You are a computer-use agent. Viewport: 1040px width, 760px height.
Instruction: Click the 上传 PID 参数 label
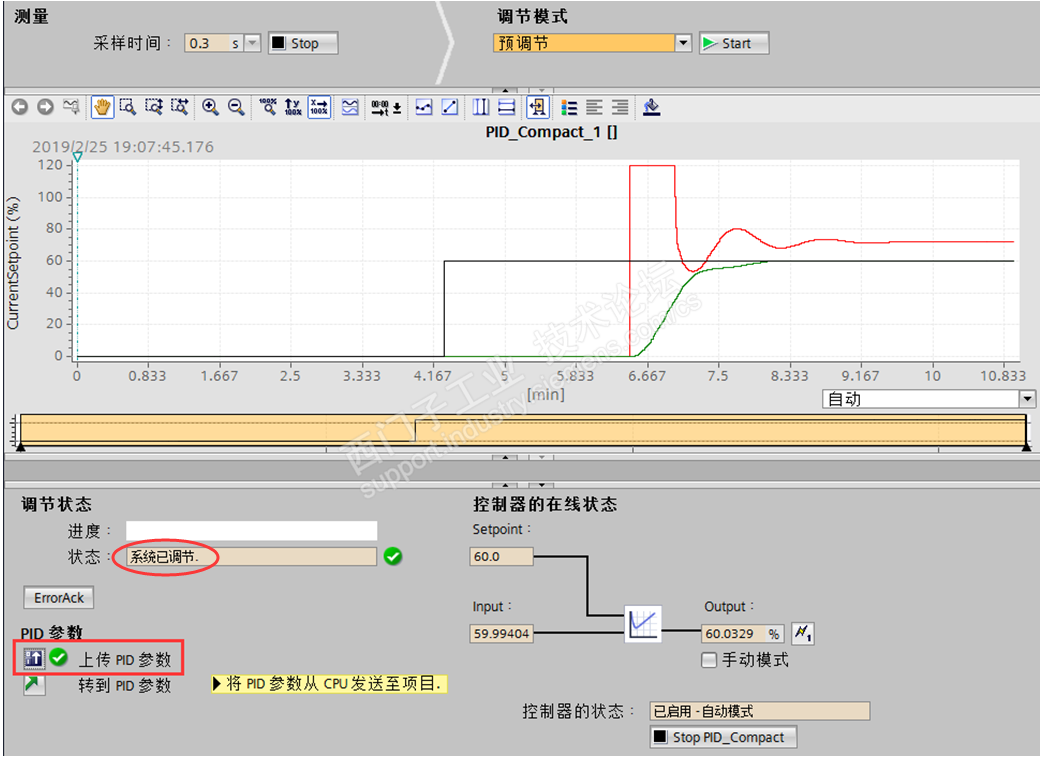(125, 659)
